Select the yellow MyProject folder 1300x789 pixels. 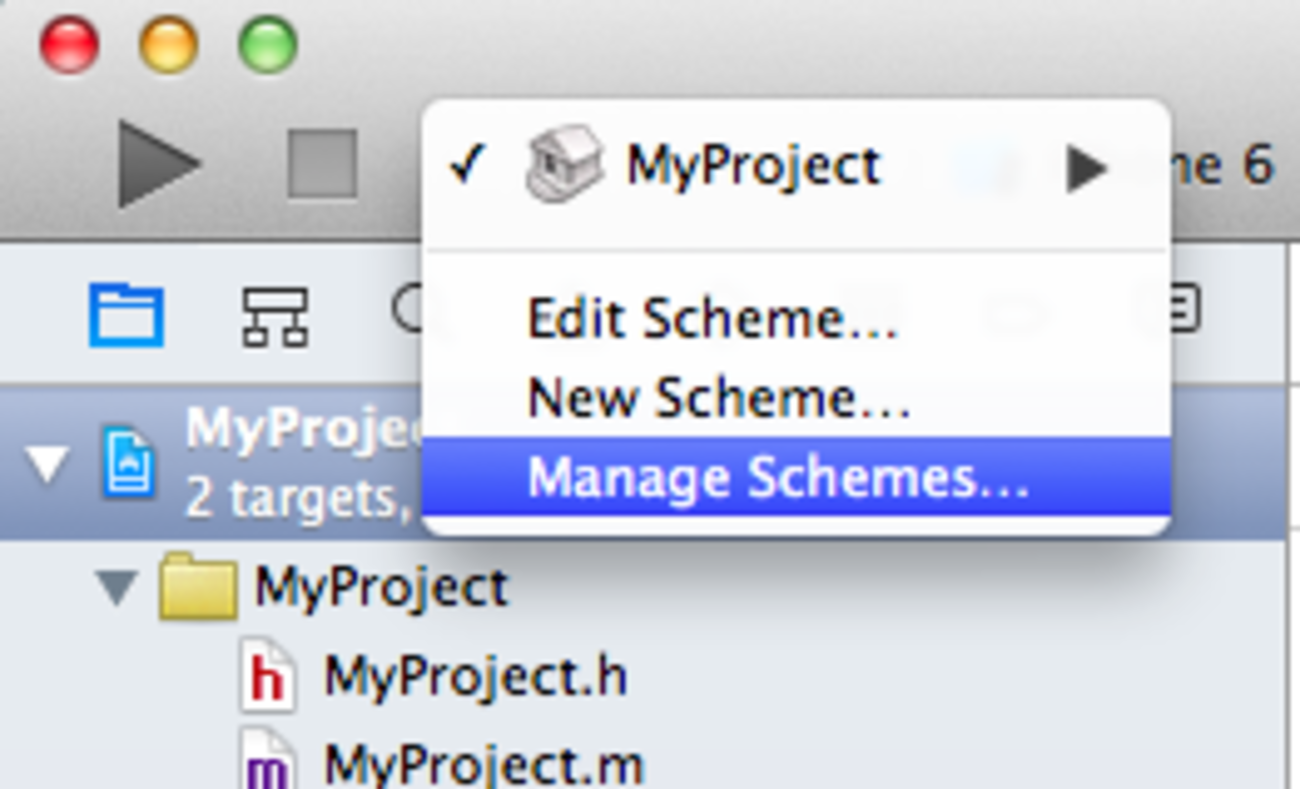point(380,587)
